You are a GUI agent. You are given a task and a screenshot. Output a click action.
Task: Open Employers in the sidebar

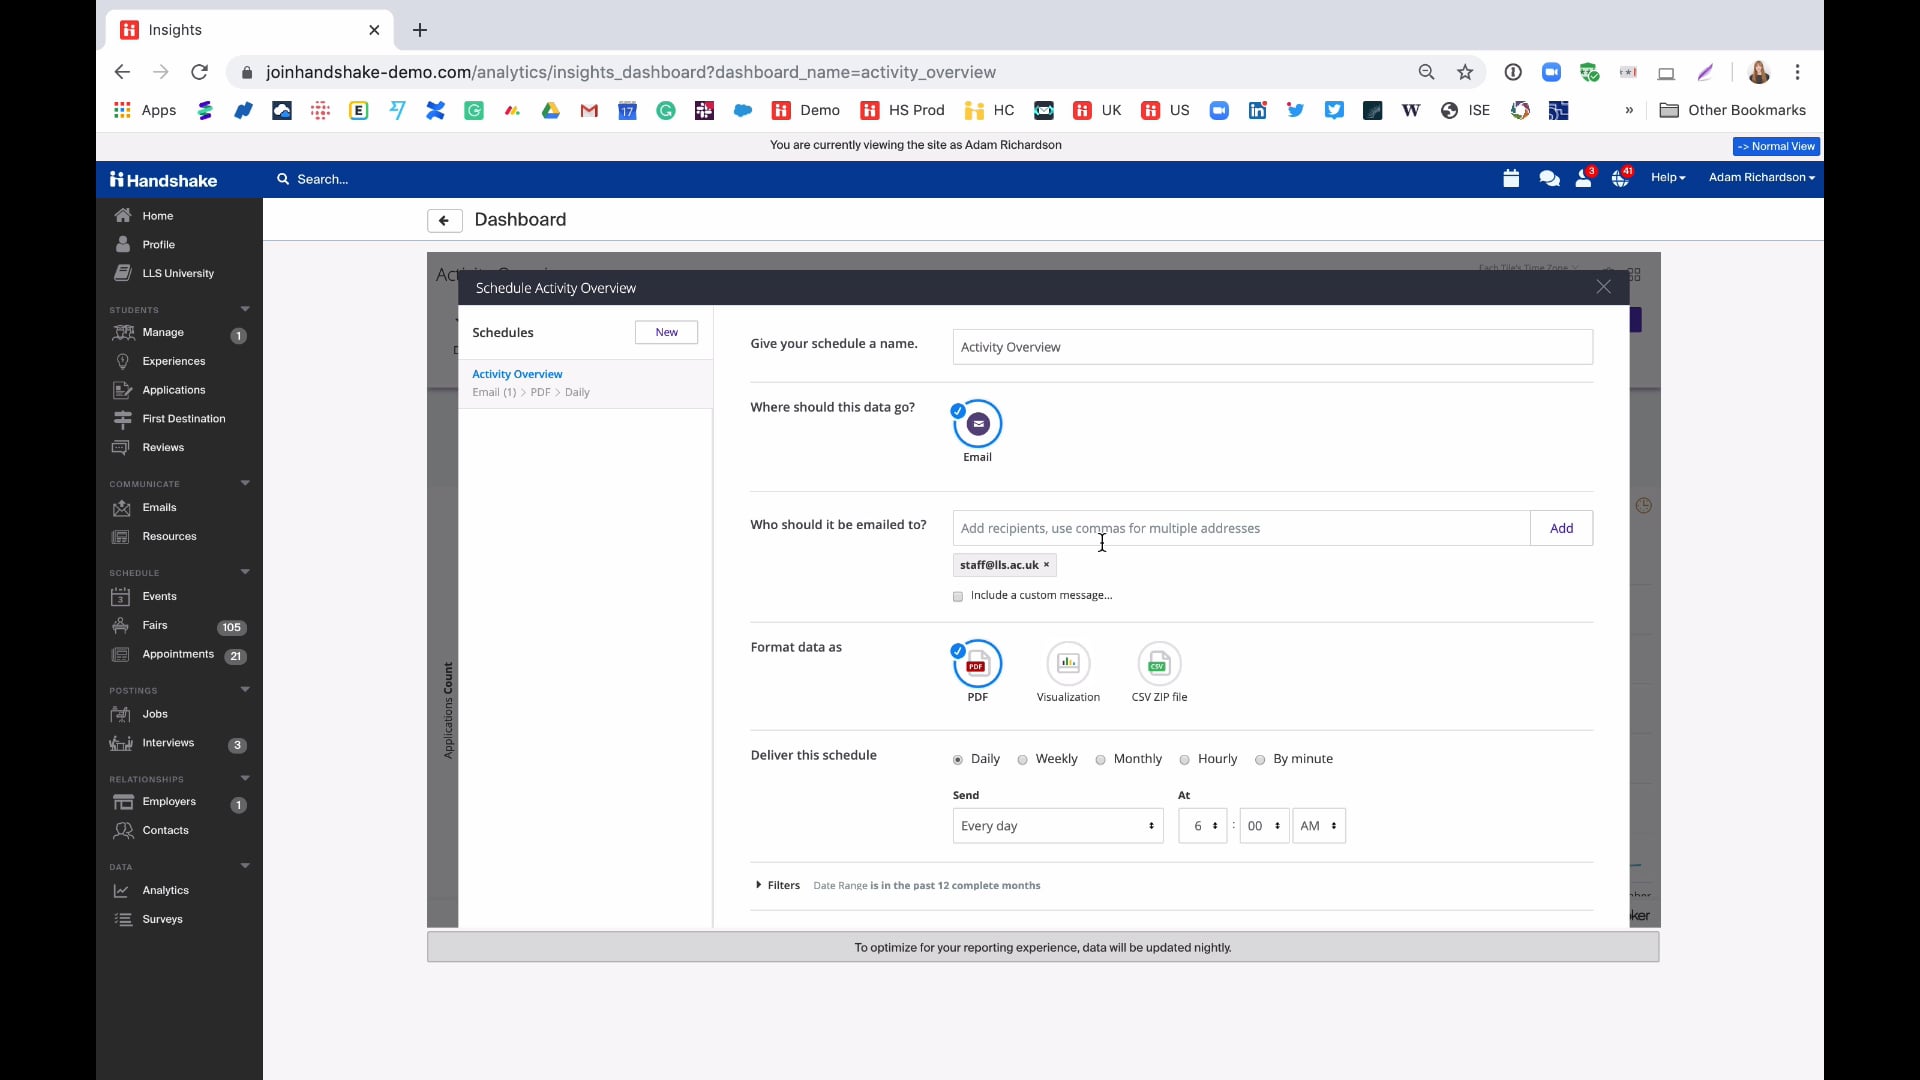click(169, 802)
